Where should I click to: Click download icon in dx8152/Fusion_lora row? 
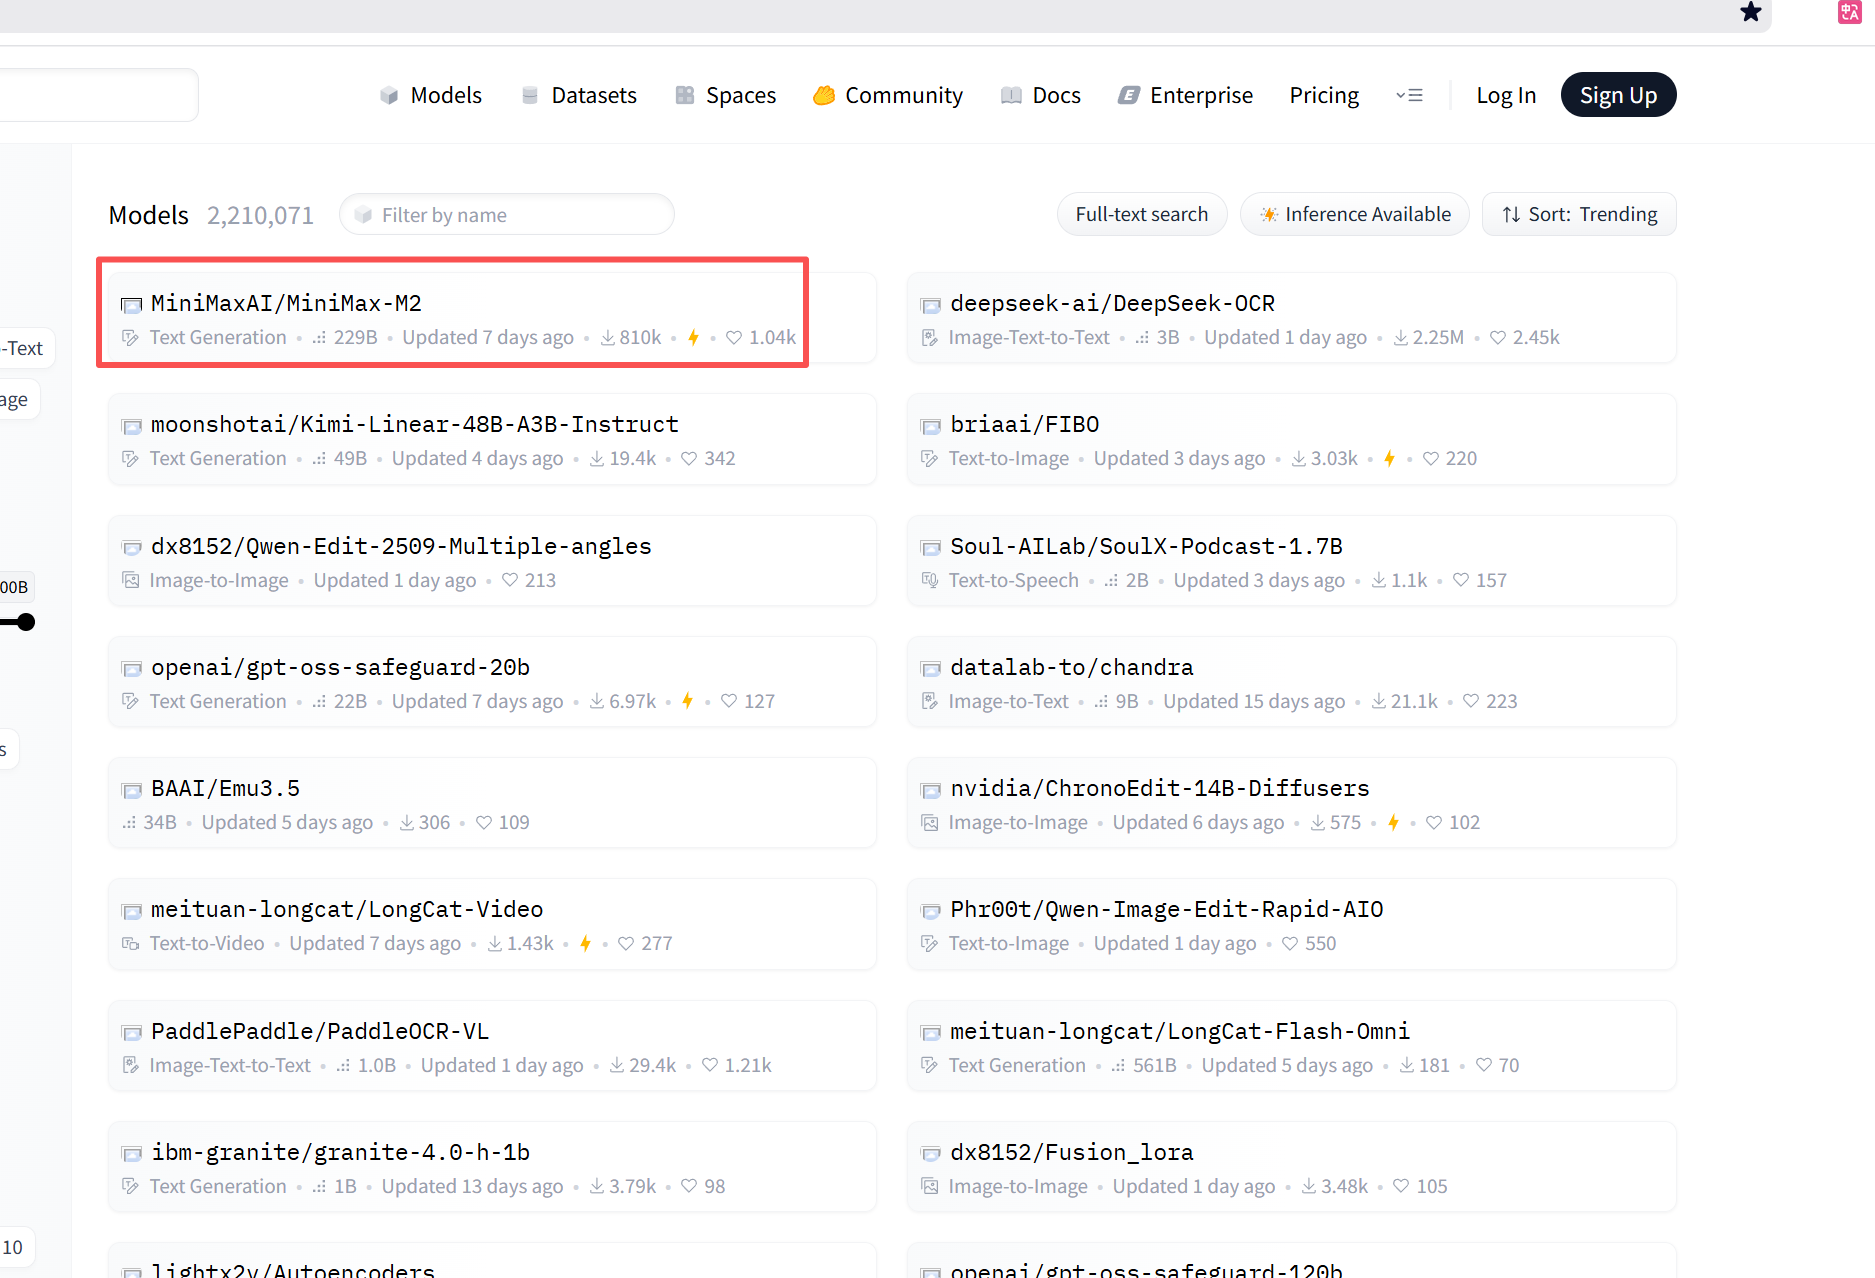(1309, 1186)
